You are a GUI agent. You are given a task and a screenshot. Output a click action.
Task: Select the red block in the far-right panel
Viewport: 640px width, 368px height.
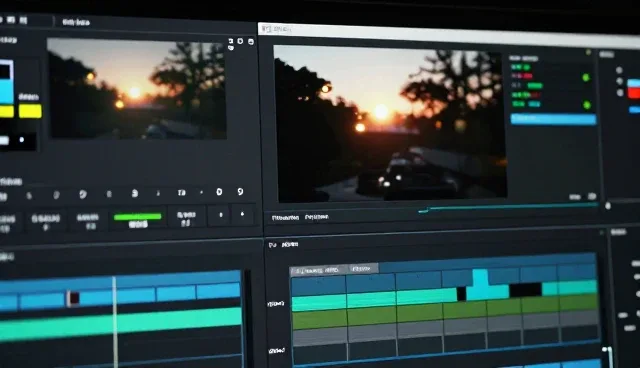click(634, 93)
